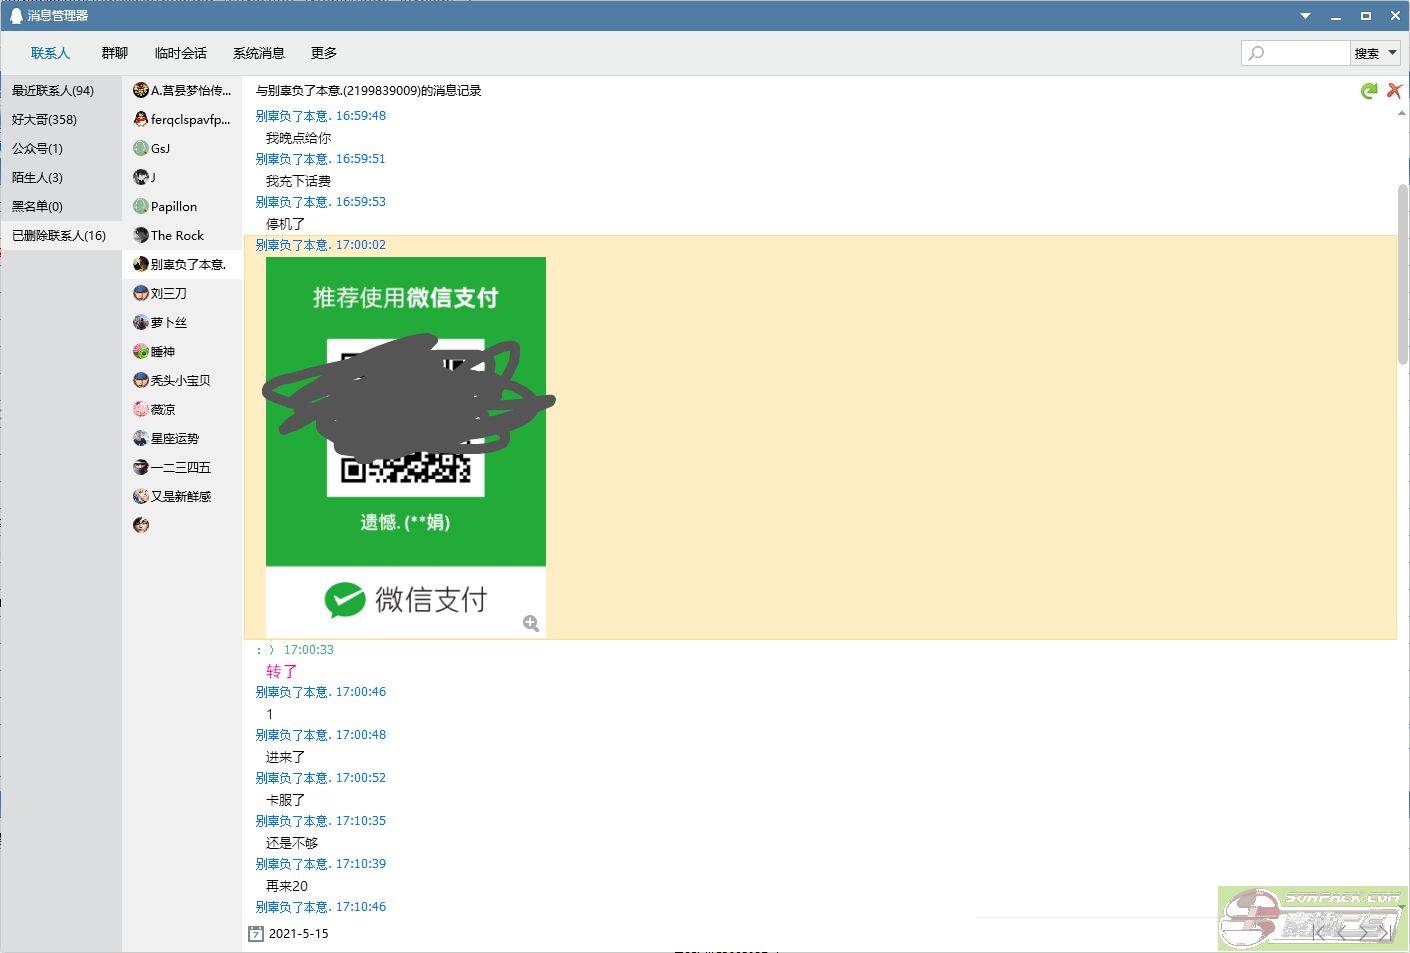Open the title bar triangle menu

[1305, 16]
